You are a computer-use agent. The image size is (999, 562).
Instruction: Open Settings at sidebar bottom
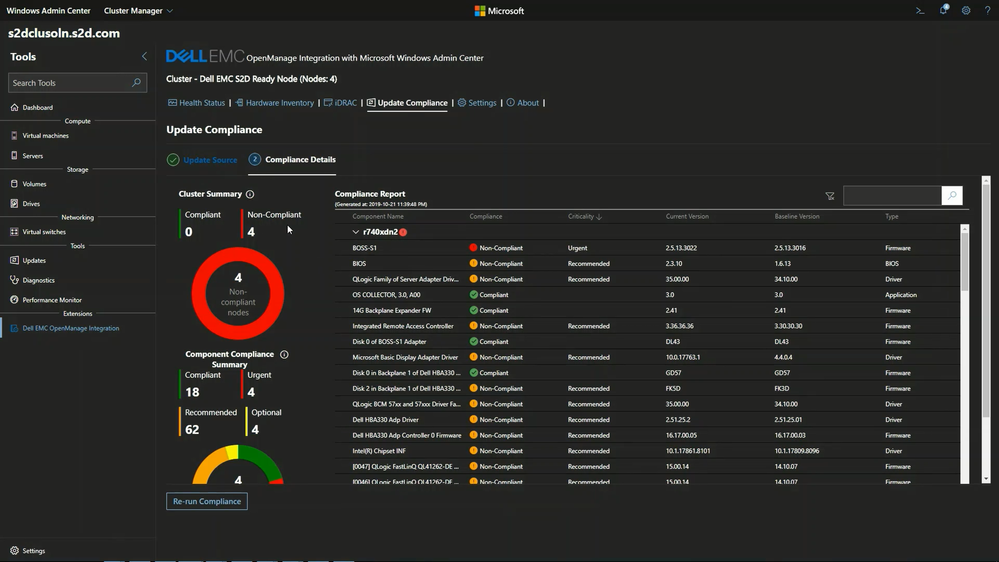click(x=28, y=551)
